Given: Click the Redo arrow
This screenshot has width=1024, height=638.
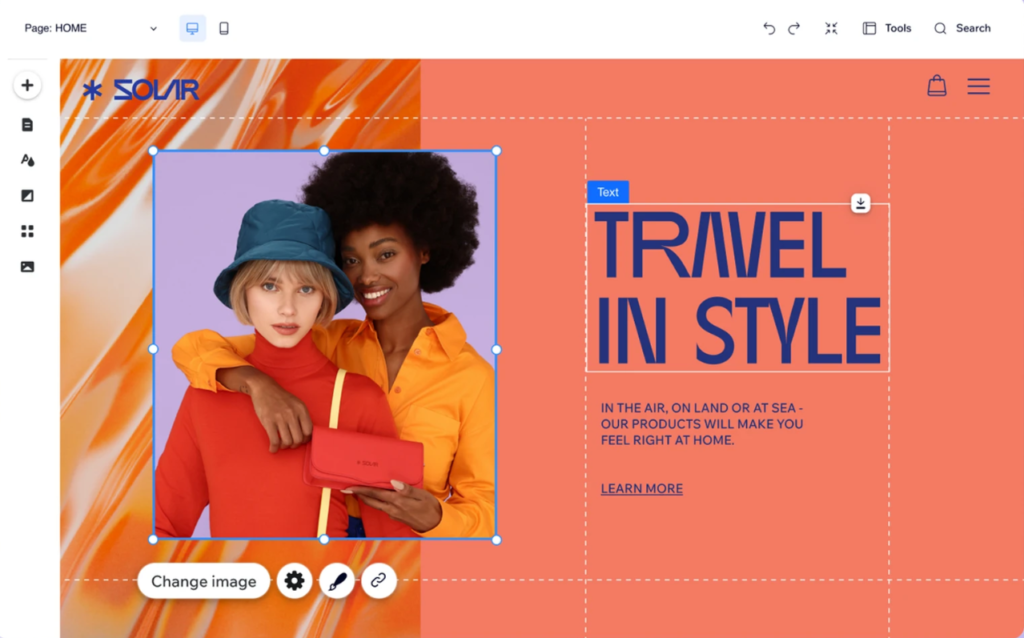Looking at the screenshot, I should point(794,29).
